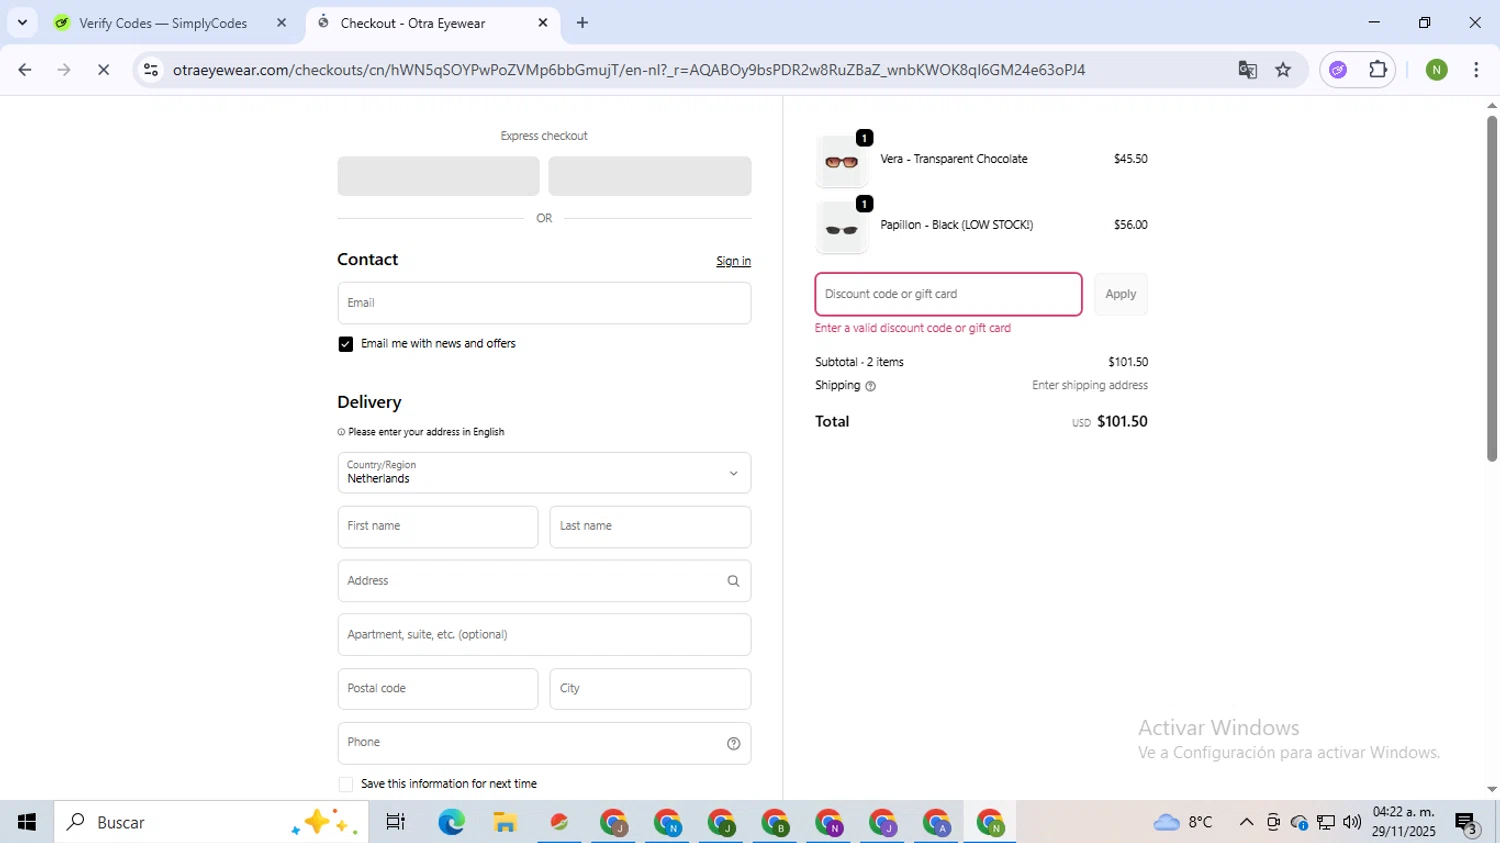Focus the Last name field
Viewport: 1500px width, 843px height.
(650, 527)
